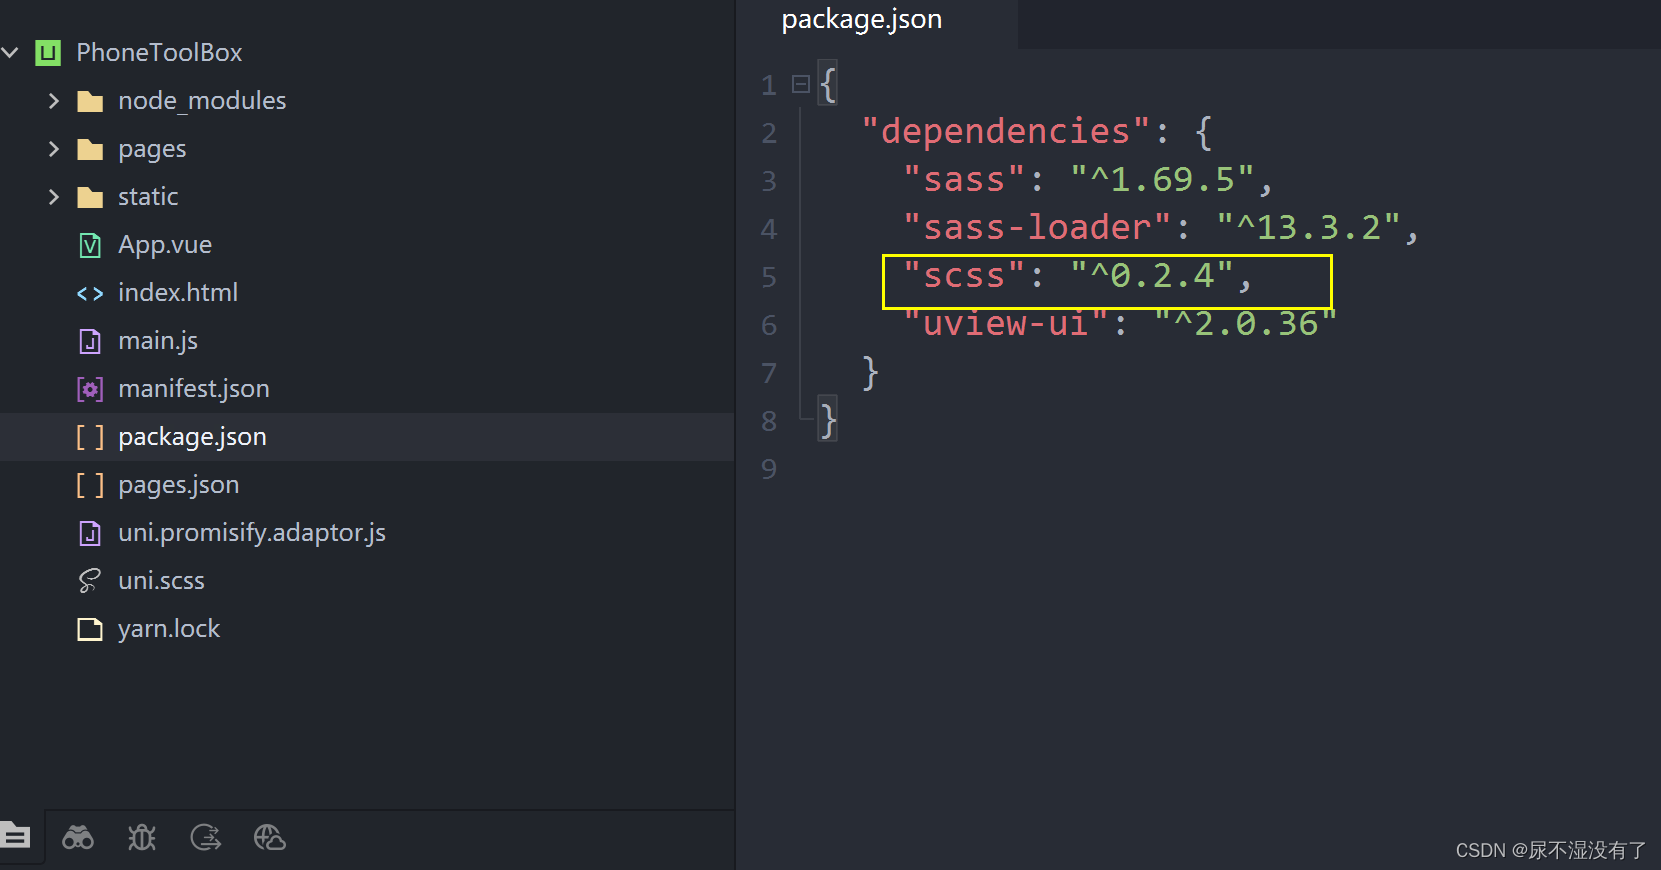Click the package.json bracket icon in tree
This screenshot has width=1661, height=870.
pos(90,437)
